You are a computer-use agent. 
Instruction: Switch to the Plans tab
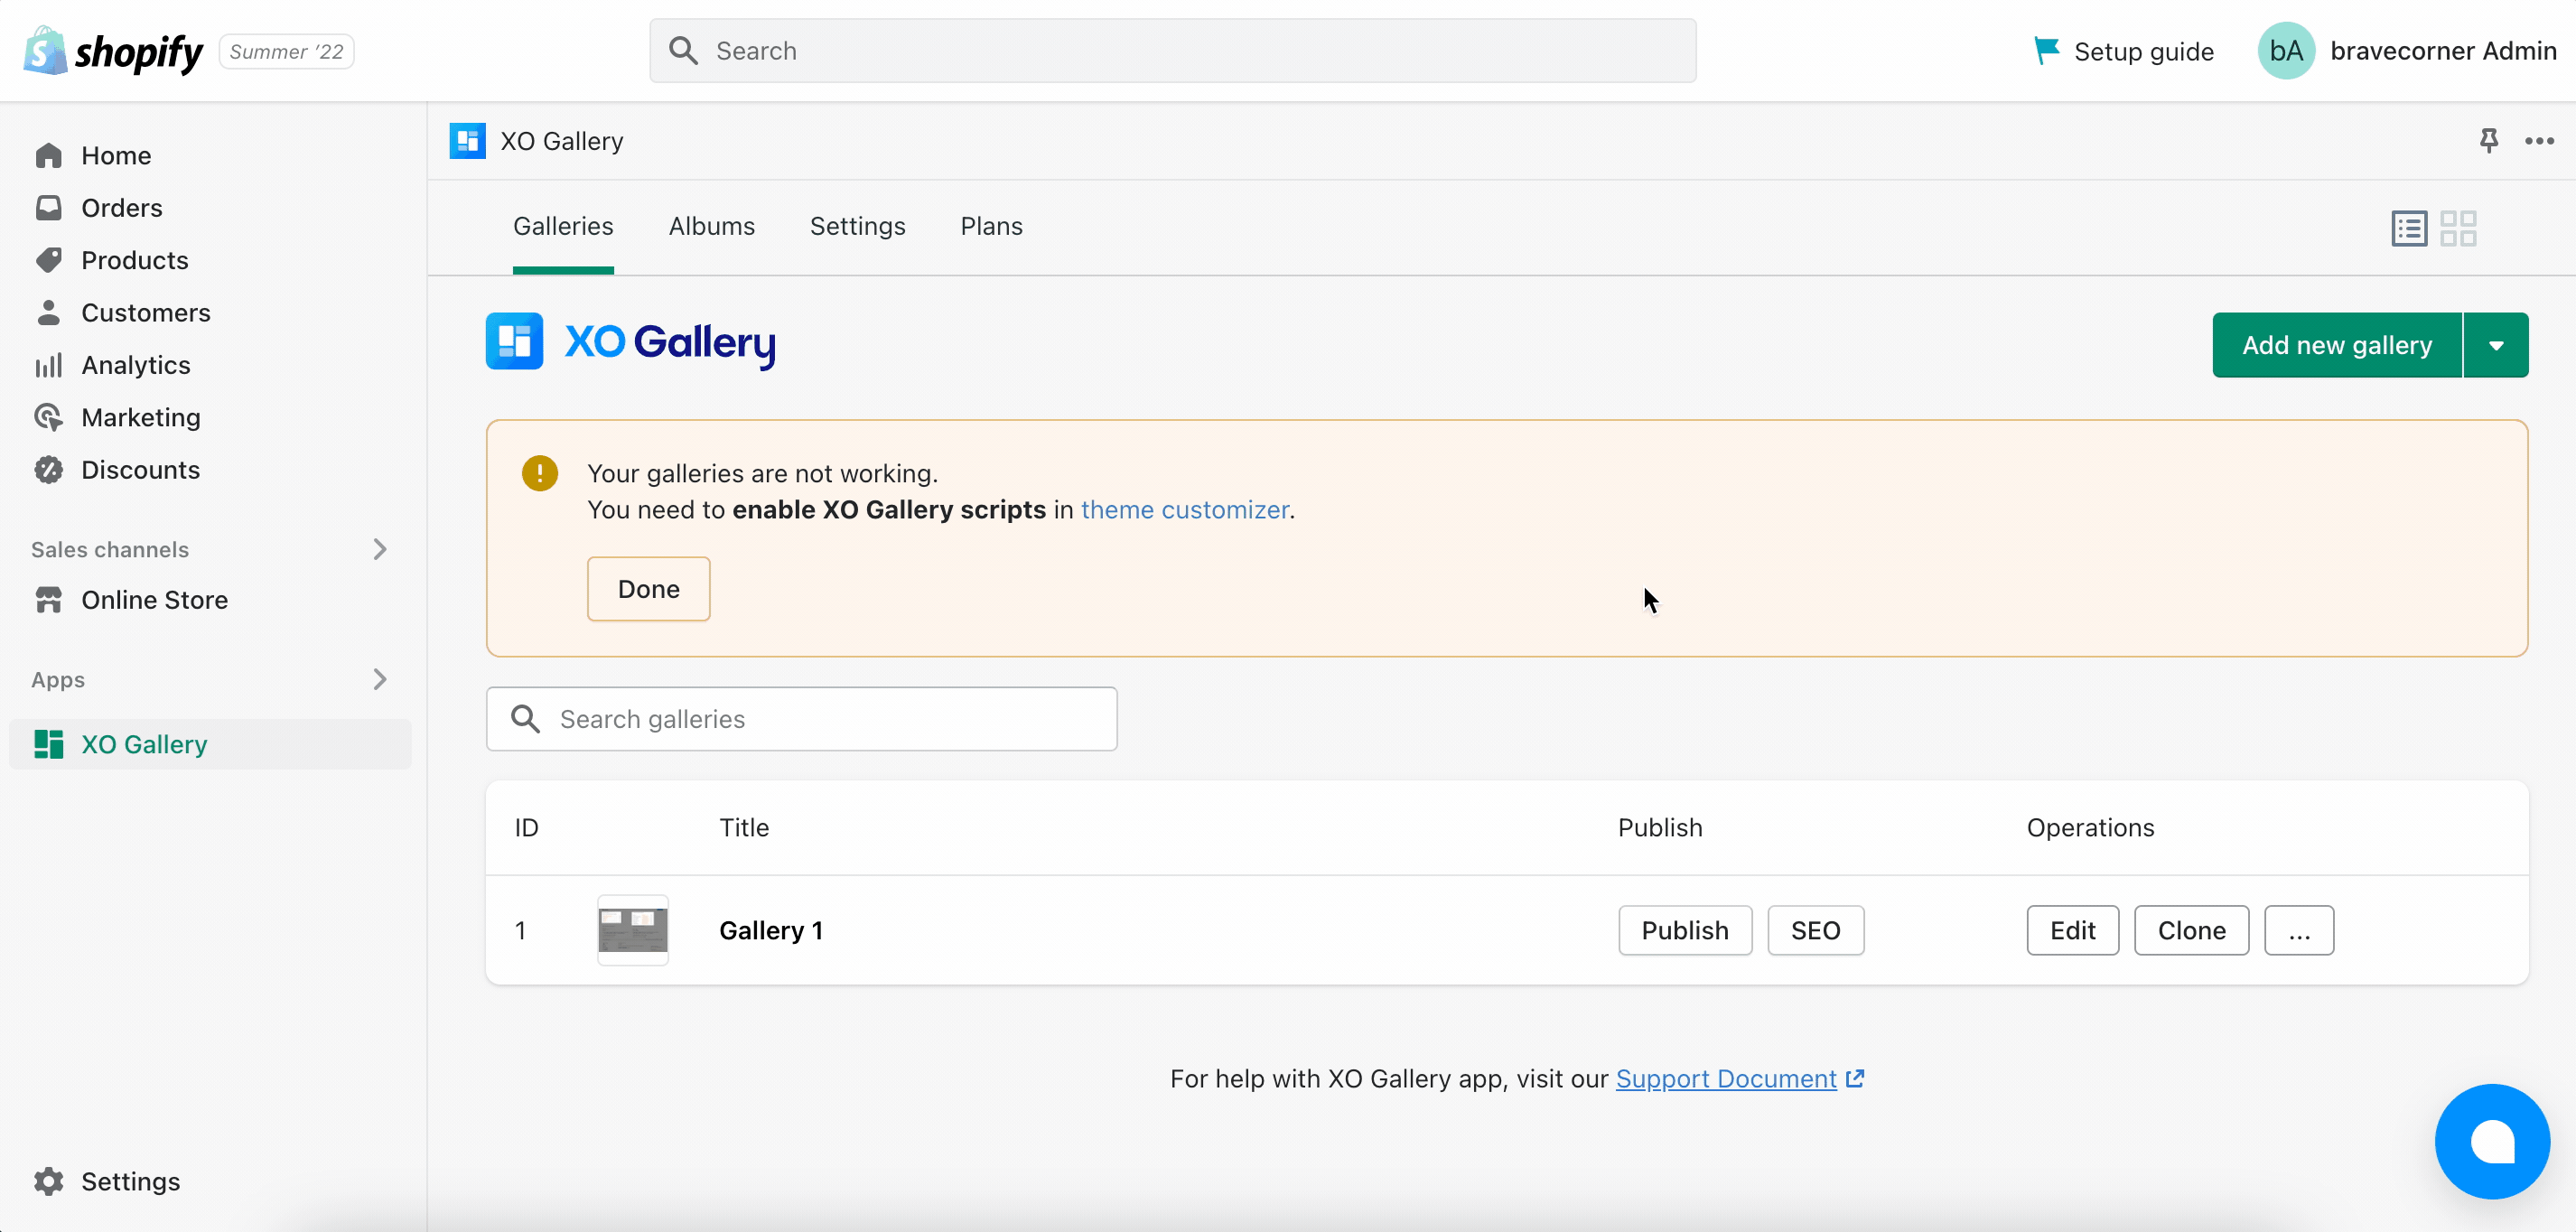pyautogui.click(x=992, y=226)
